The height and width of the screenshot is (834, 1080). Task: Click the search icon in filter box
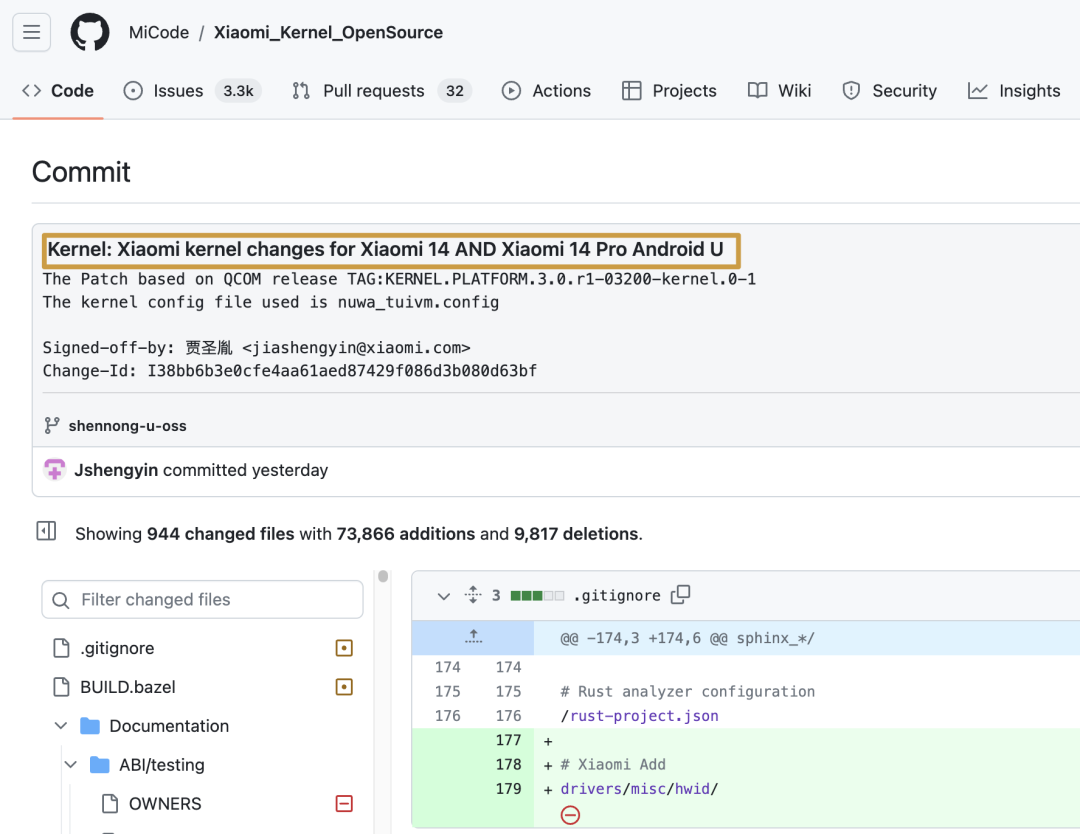(x=61, y=601)
